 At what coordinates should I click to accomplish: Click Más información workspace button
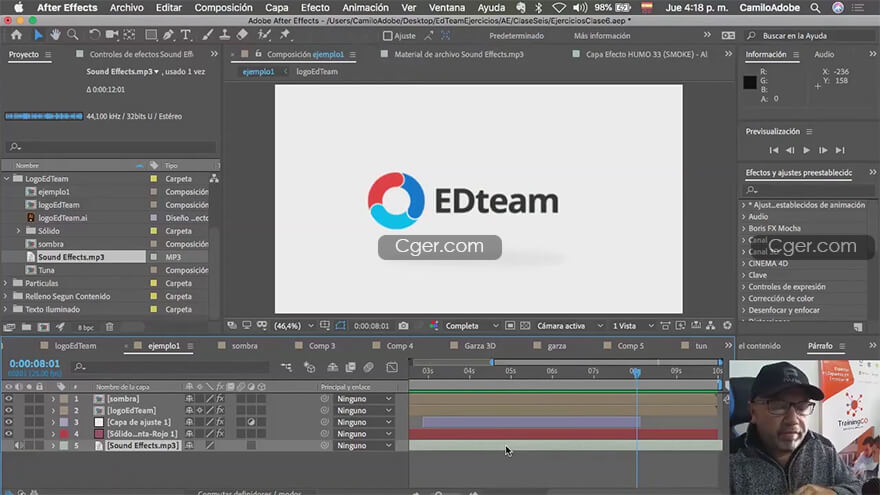pyautogui.click(x=602, y=35)
